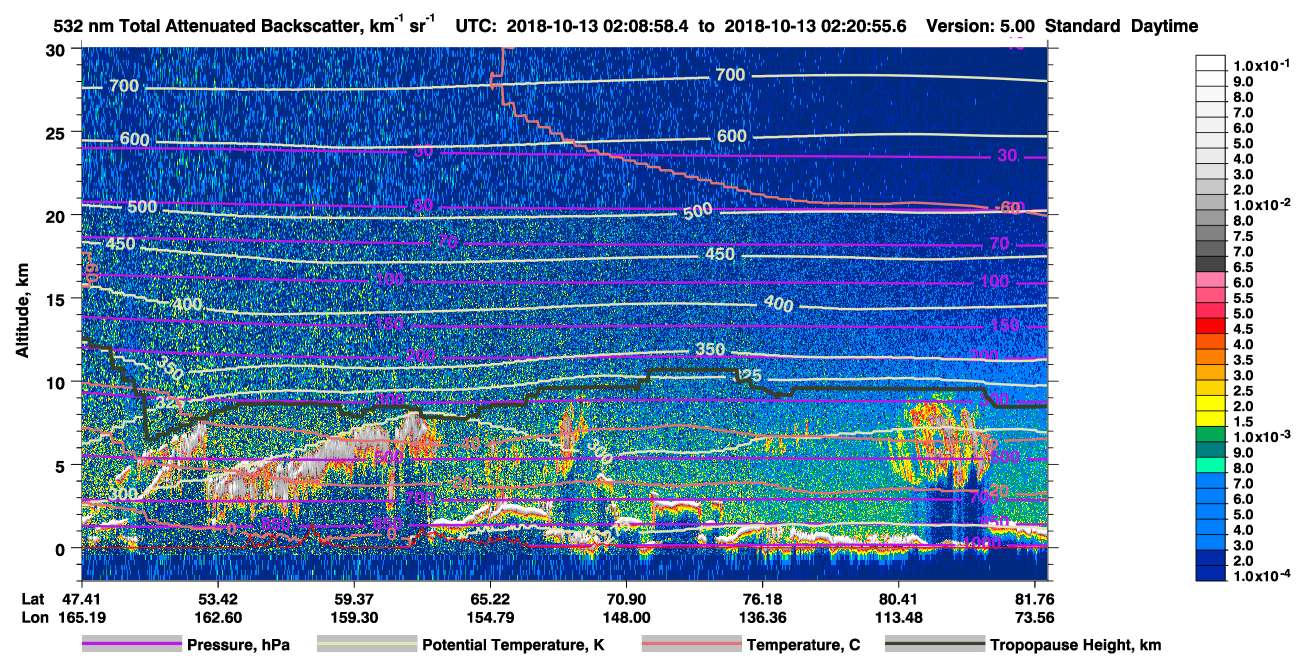
Task: Click color scale label "1.5"
Action: click(1243, 422)
